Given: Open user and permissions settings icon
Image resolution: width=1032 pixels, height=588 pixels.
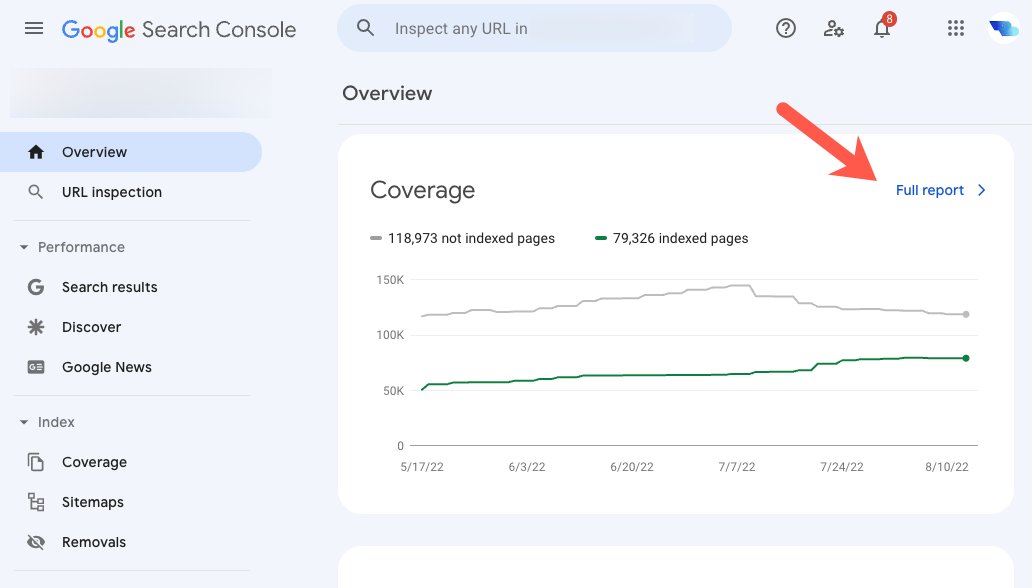Looking at the screenshot, I should [833, 28].
